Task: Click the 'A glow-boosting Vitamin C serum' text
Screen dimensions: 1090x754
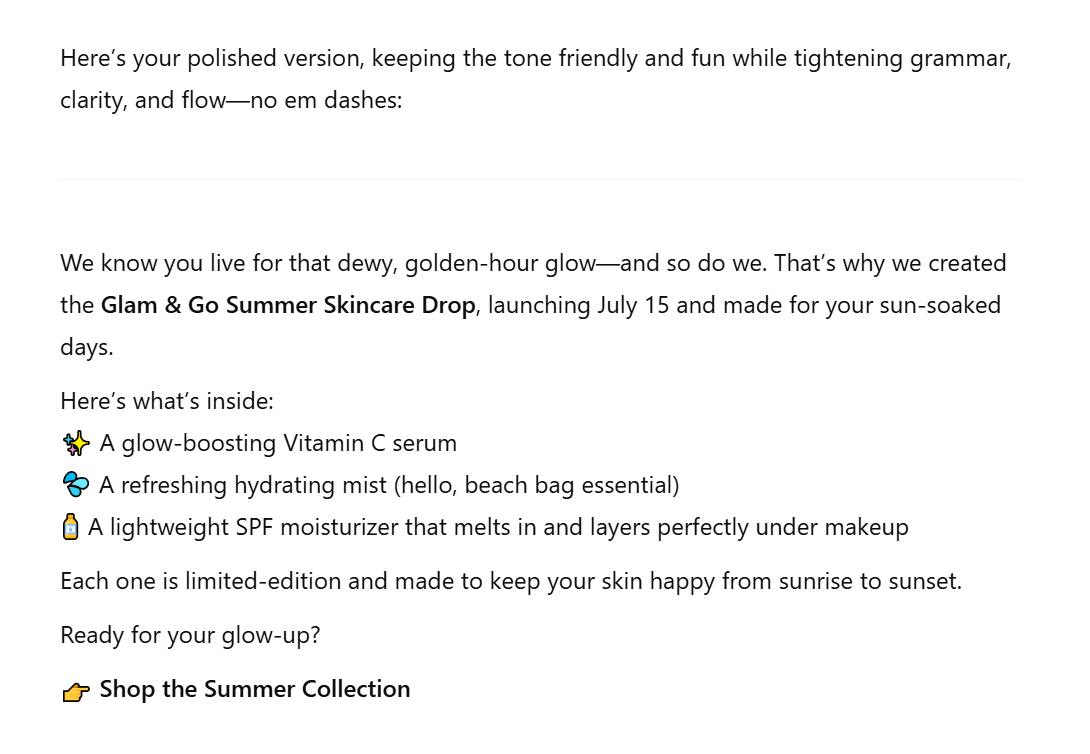Action: 278,443
